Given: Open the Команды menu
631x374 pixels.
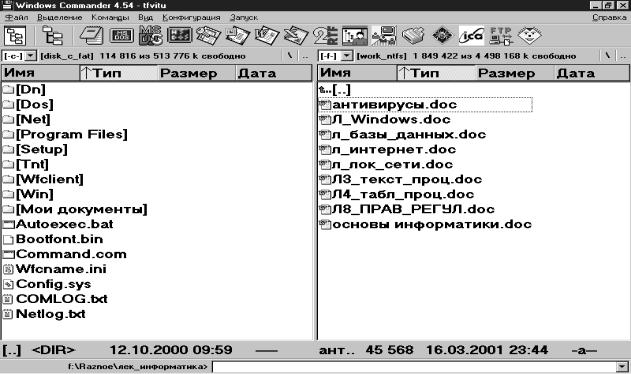Looking at the screenshot, I should 110,17.
